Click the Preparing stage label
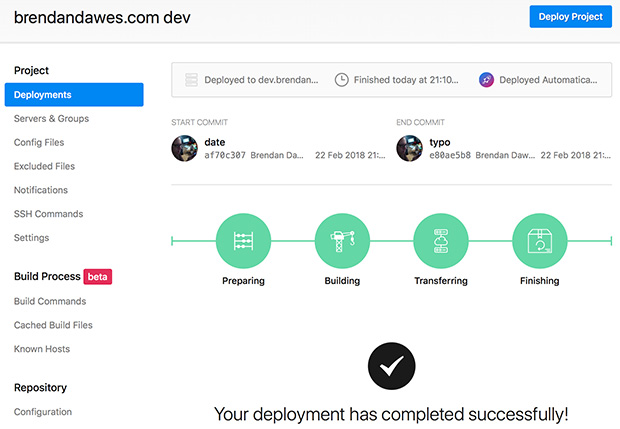The height and width of the screenshot is (429, 620). (x=243, y=281)
